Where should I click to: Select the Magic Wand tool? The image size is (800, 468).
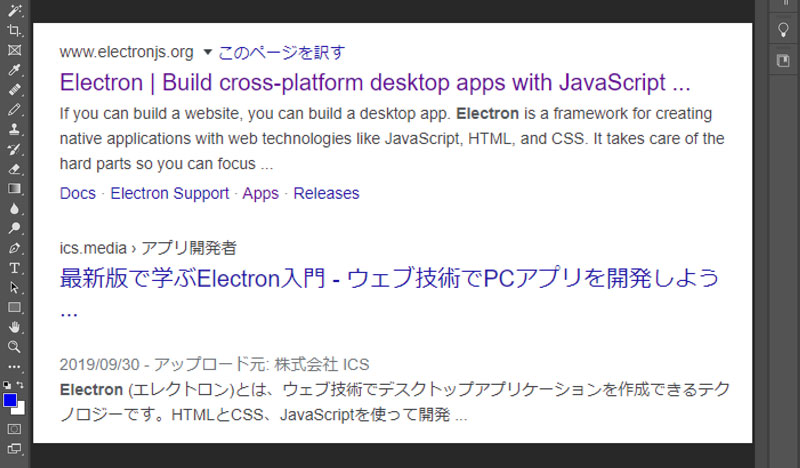tap(14, 10)
